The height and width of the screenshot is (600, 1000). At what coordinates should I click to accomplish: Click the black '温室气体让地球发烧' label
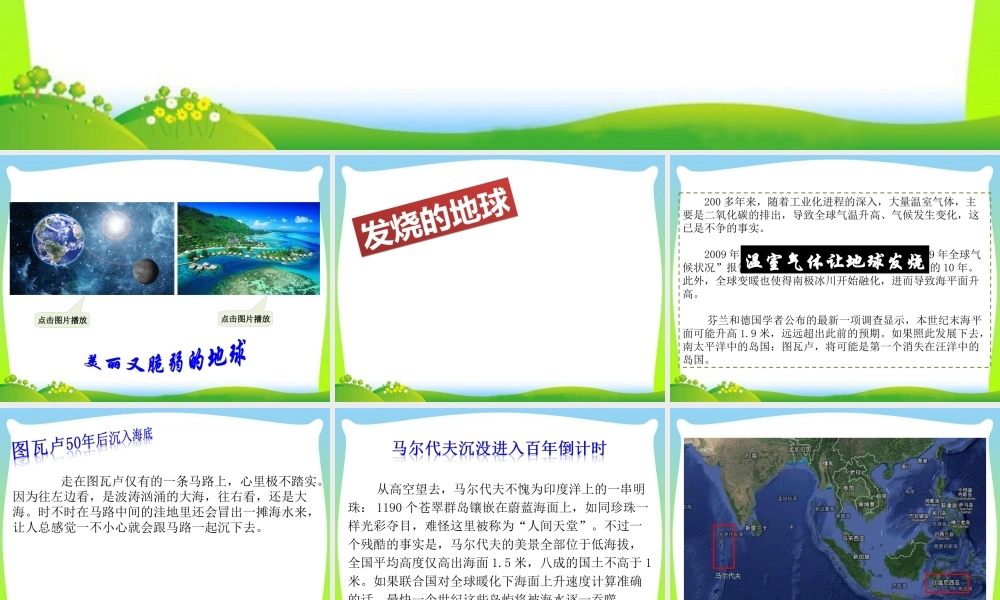click(x=835, y=260)
